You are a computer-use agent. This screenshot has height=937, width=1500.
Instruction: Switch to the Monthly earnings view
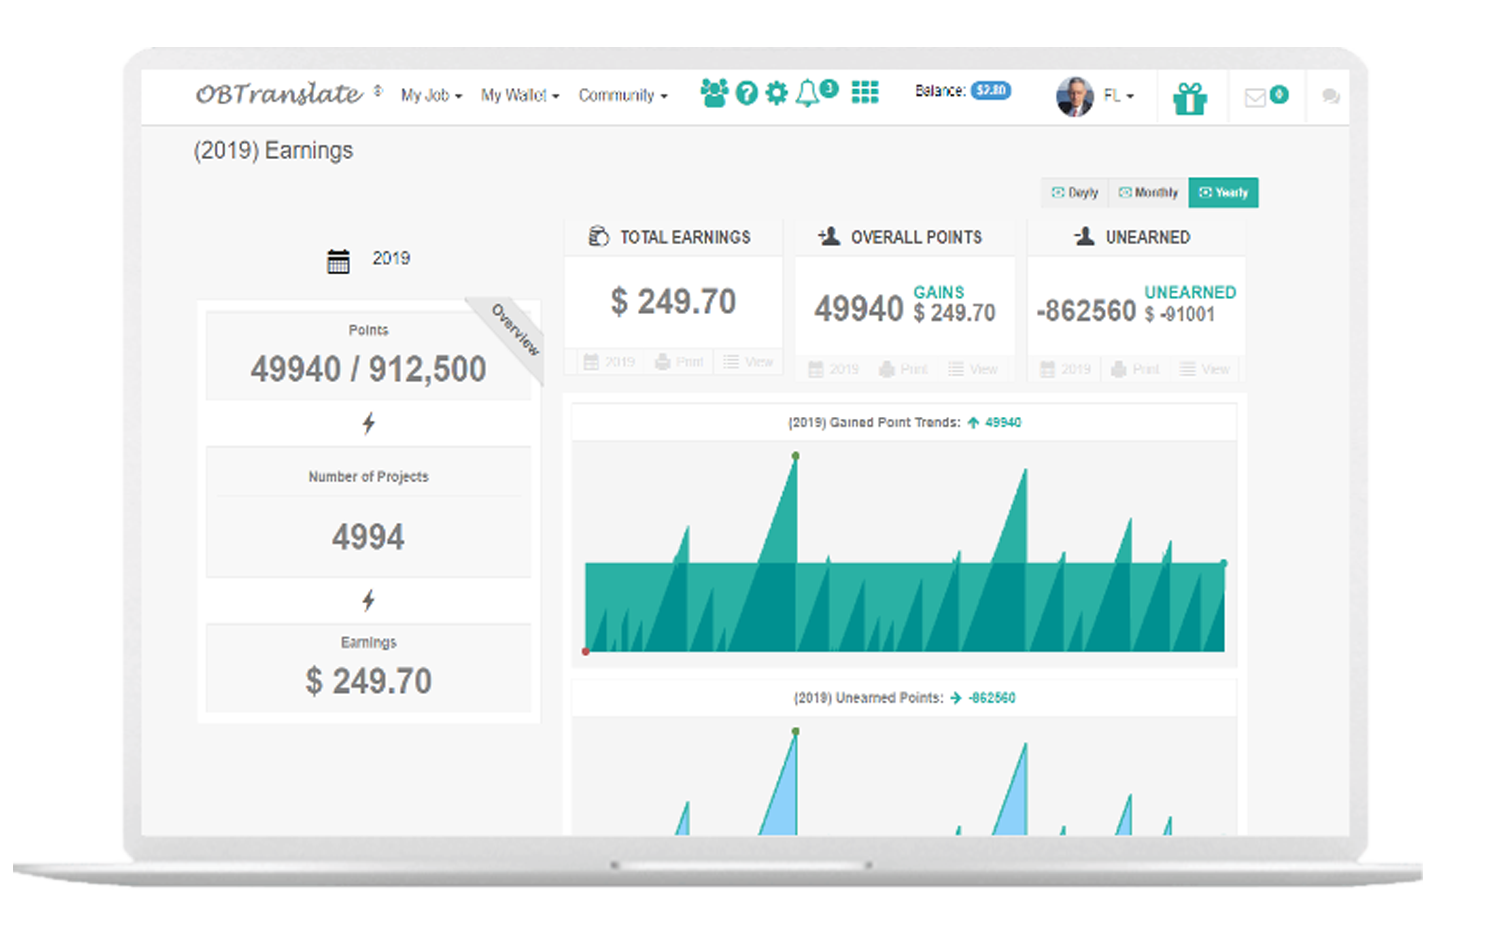coord(1148,192)
